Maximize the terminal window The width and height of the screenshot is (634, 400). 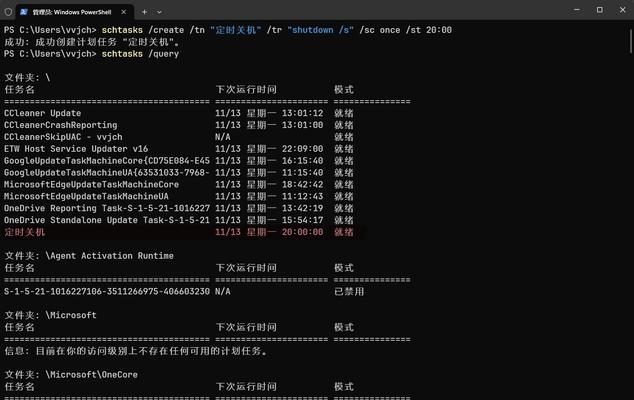(x=600, y=10)
